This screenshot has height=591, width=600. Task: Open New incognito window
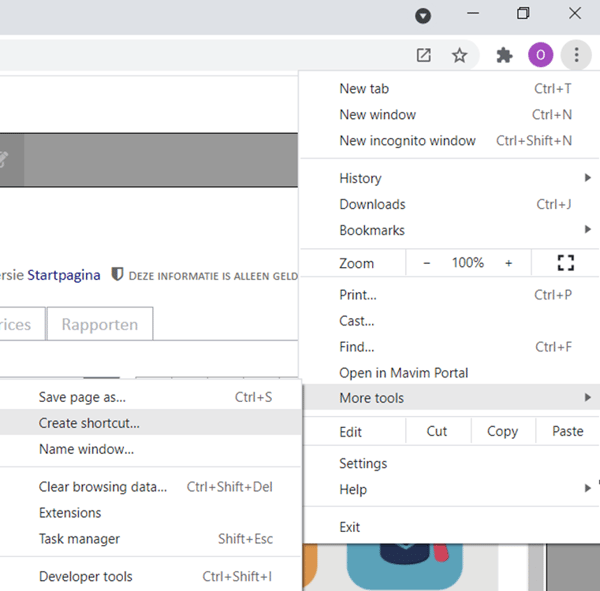407,141
